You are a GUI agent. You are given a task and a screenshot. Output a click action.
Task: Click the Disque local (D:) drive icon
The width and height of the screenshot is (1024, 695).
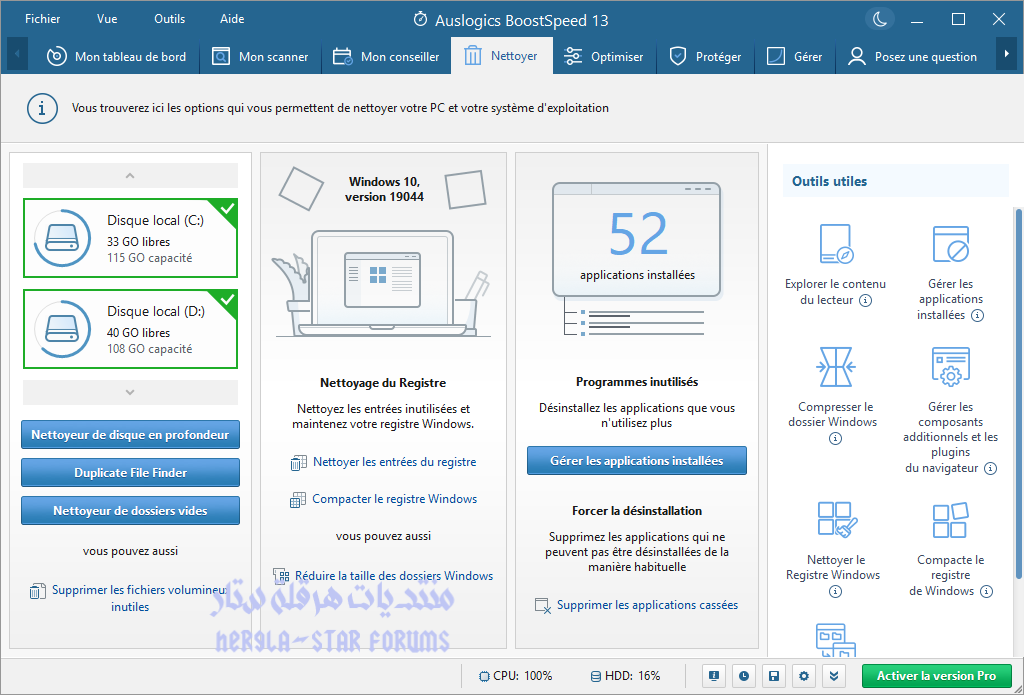point(62,329)
